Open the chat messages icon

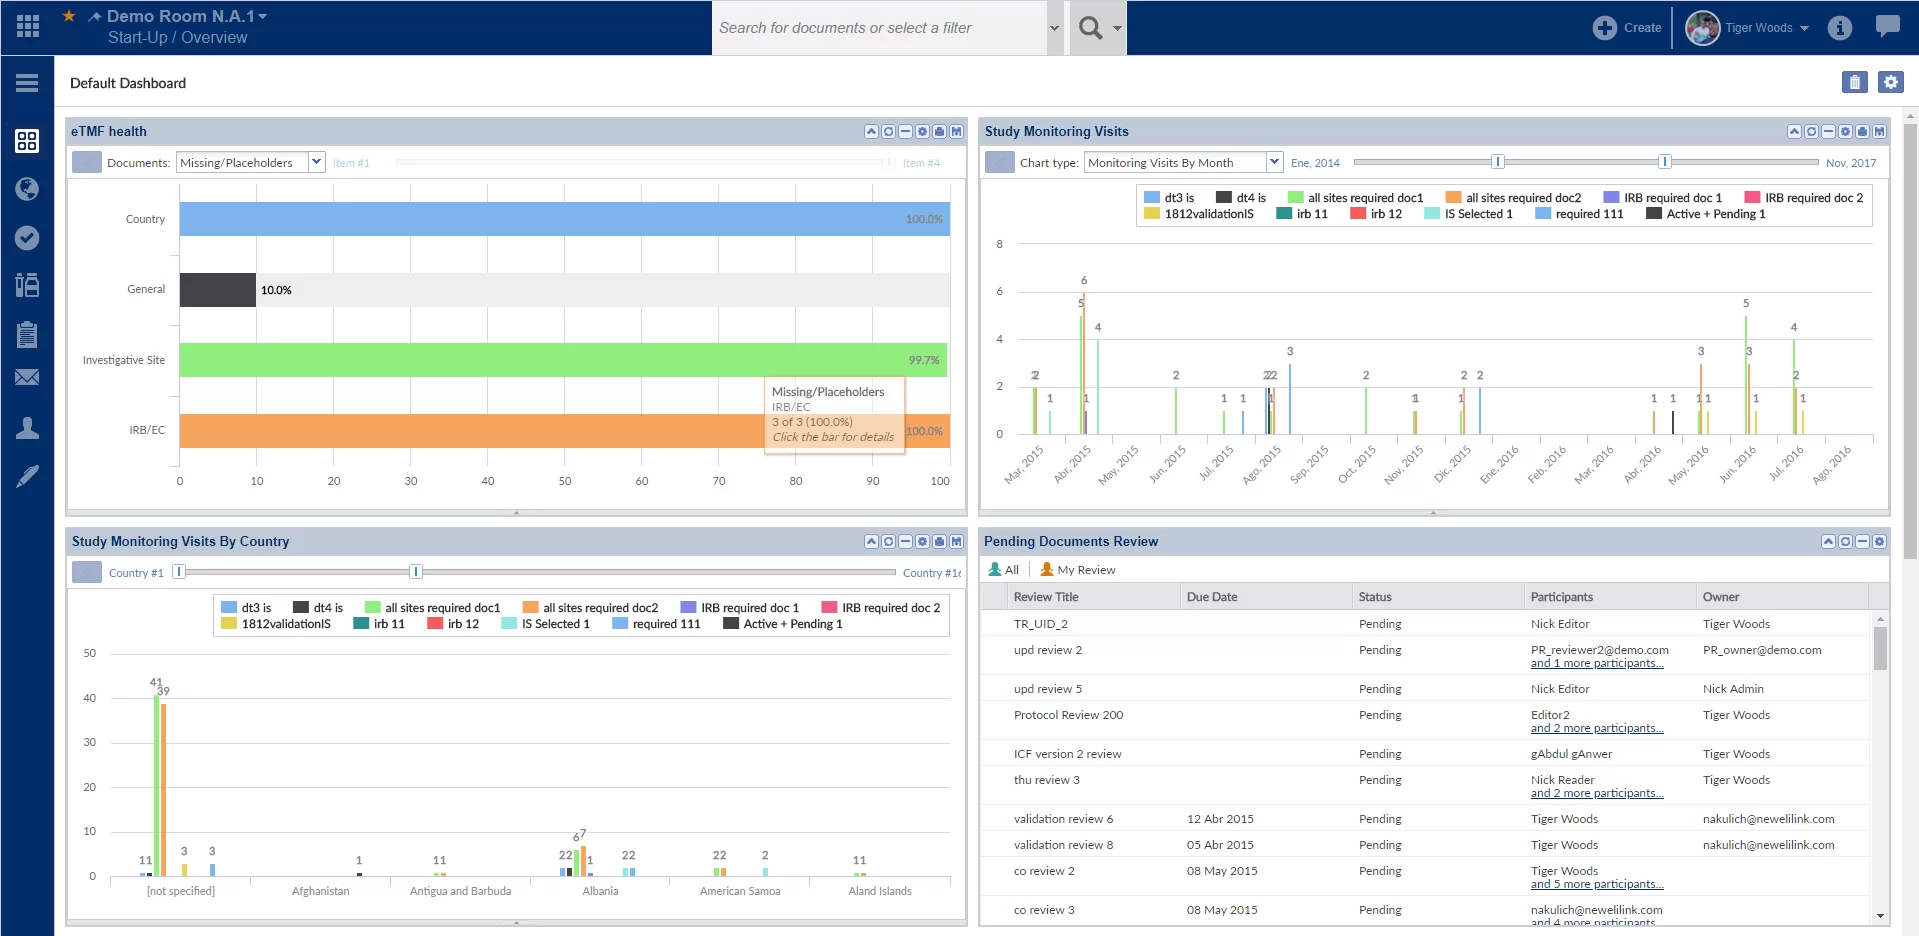[x=1887, y=26]
